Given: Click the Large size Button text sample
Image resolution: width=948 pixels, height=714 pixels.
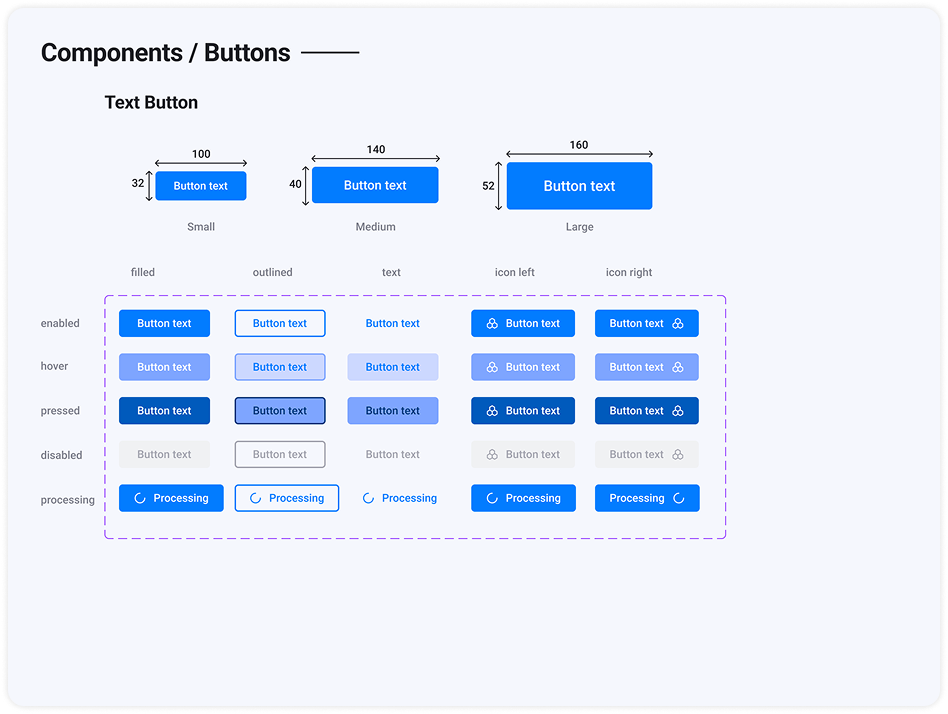Looking at the screenshot, I should click(x=579, y=186).
